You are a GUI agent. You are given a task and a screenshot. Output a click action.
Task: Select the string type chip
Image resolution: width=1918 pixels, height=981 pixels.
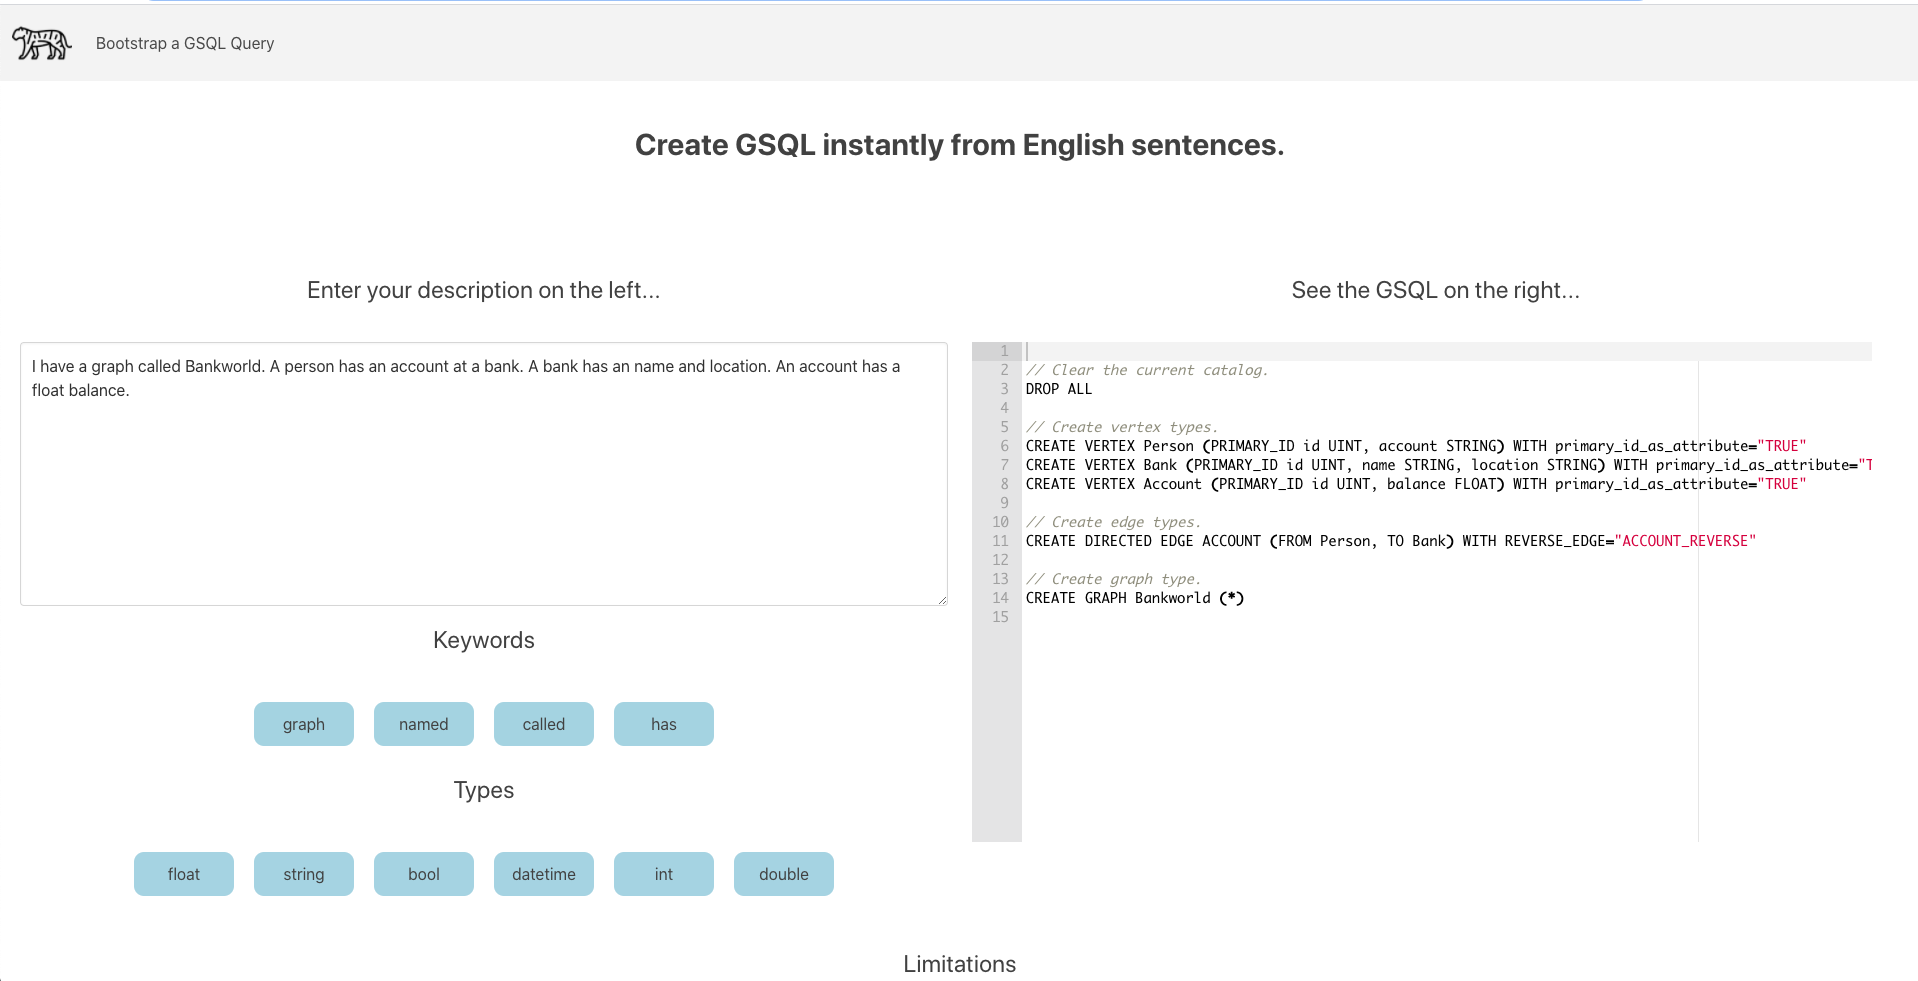click(x=304, y=874)
